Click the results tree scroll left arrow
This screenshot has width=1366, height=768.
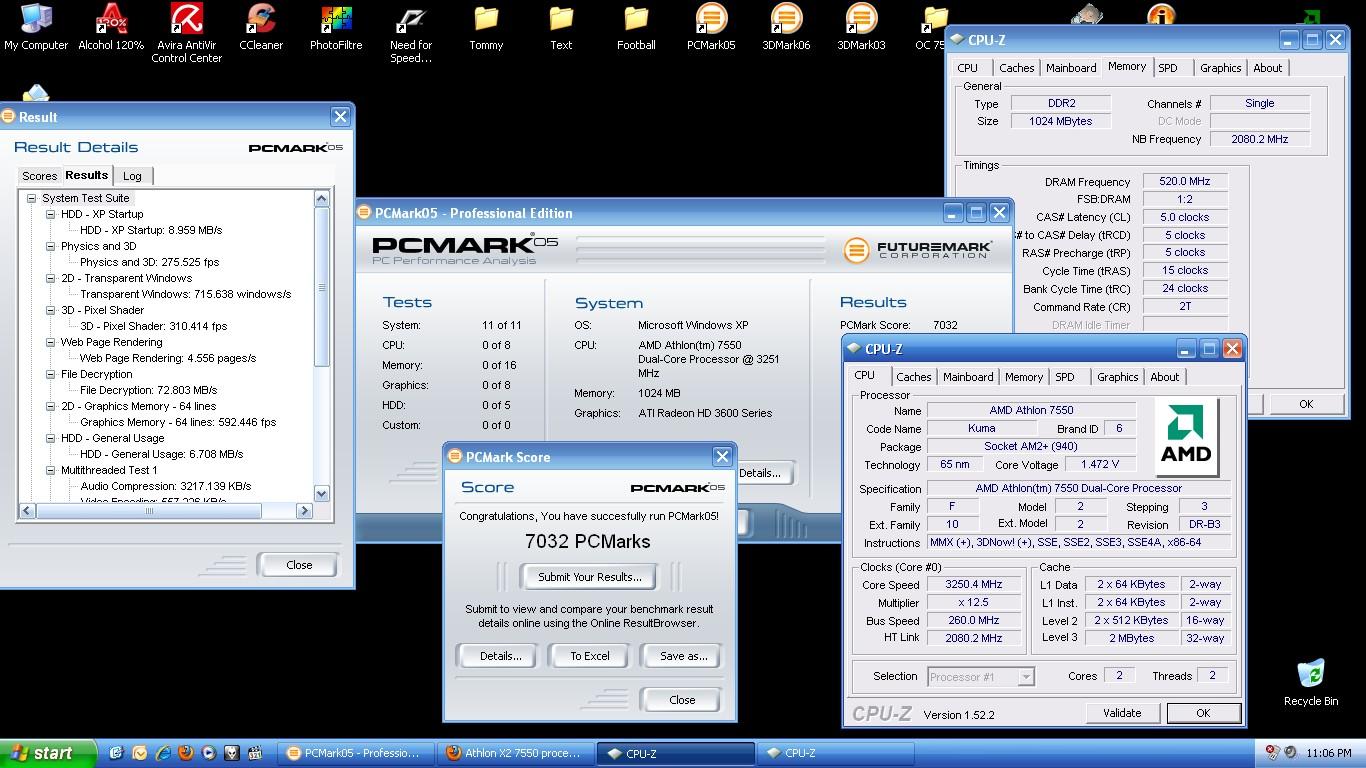tap(27, 511)
